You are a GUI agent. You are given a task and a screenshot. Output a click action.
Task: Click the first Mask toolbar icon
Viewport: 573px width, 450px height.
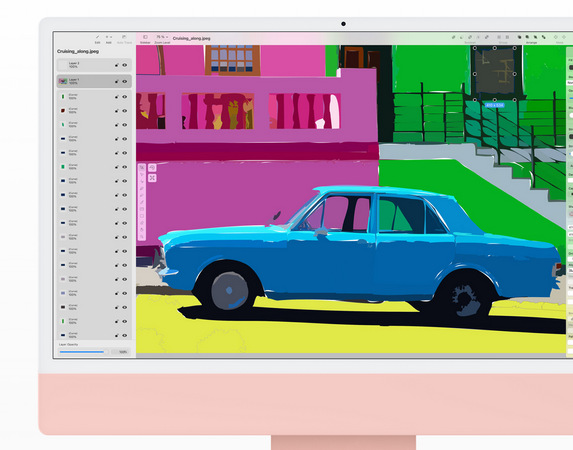tap(556, 37)
